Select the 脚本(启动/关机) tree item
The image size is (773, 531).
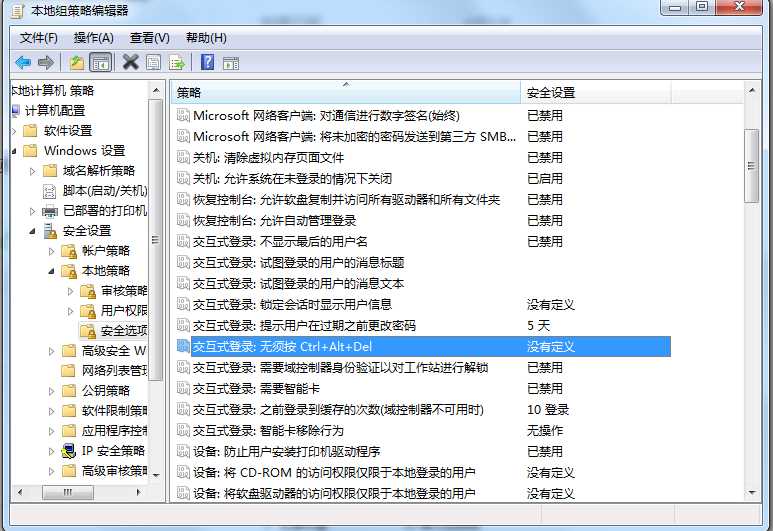coord(105,191)
